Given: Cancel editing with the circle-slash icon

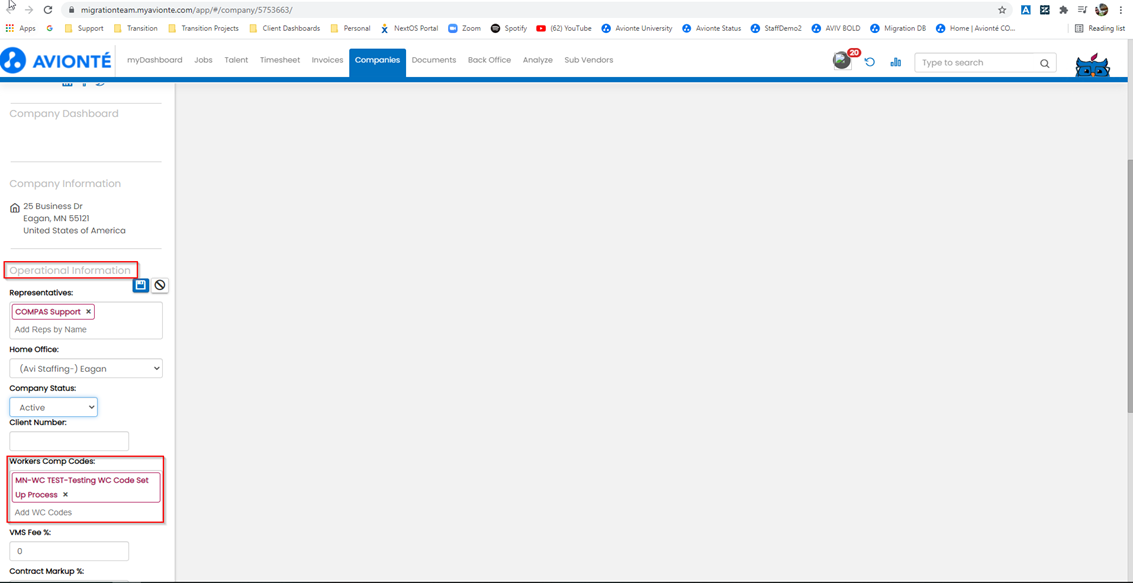Looking at the screenshot, I should 159,285.
